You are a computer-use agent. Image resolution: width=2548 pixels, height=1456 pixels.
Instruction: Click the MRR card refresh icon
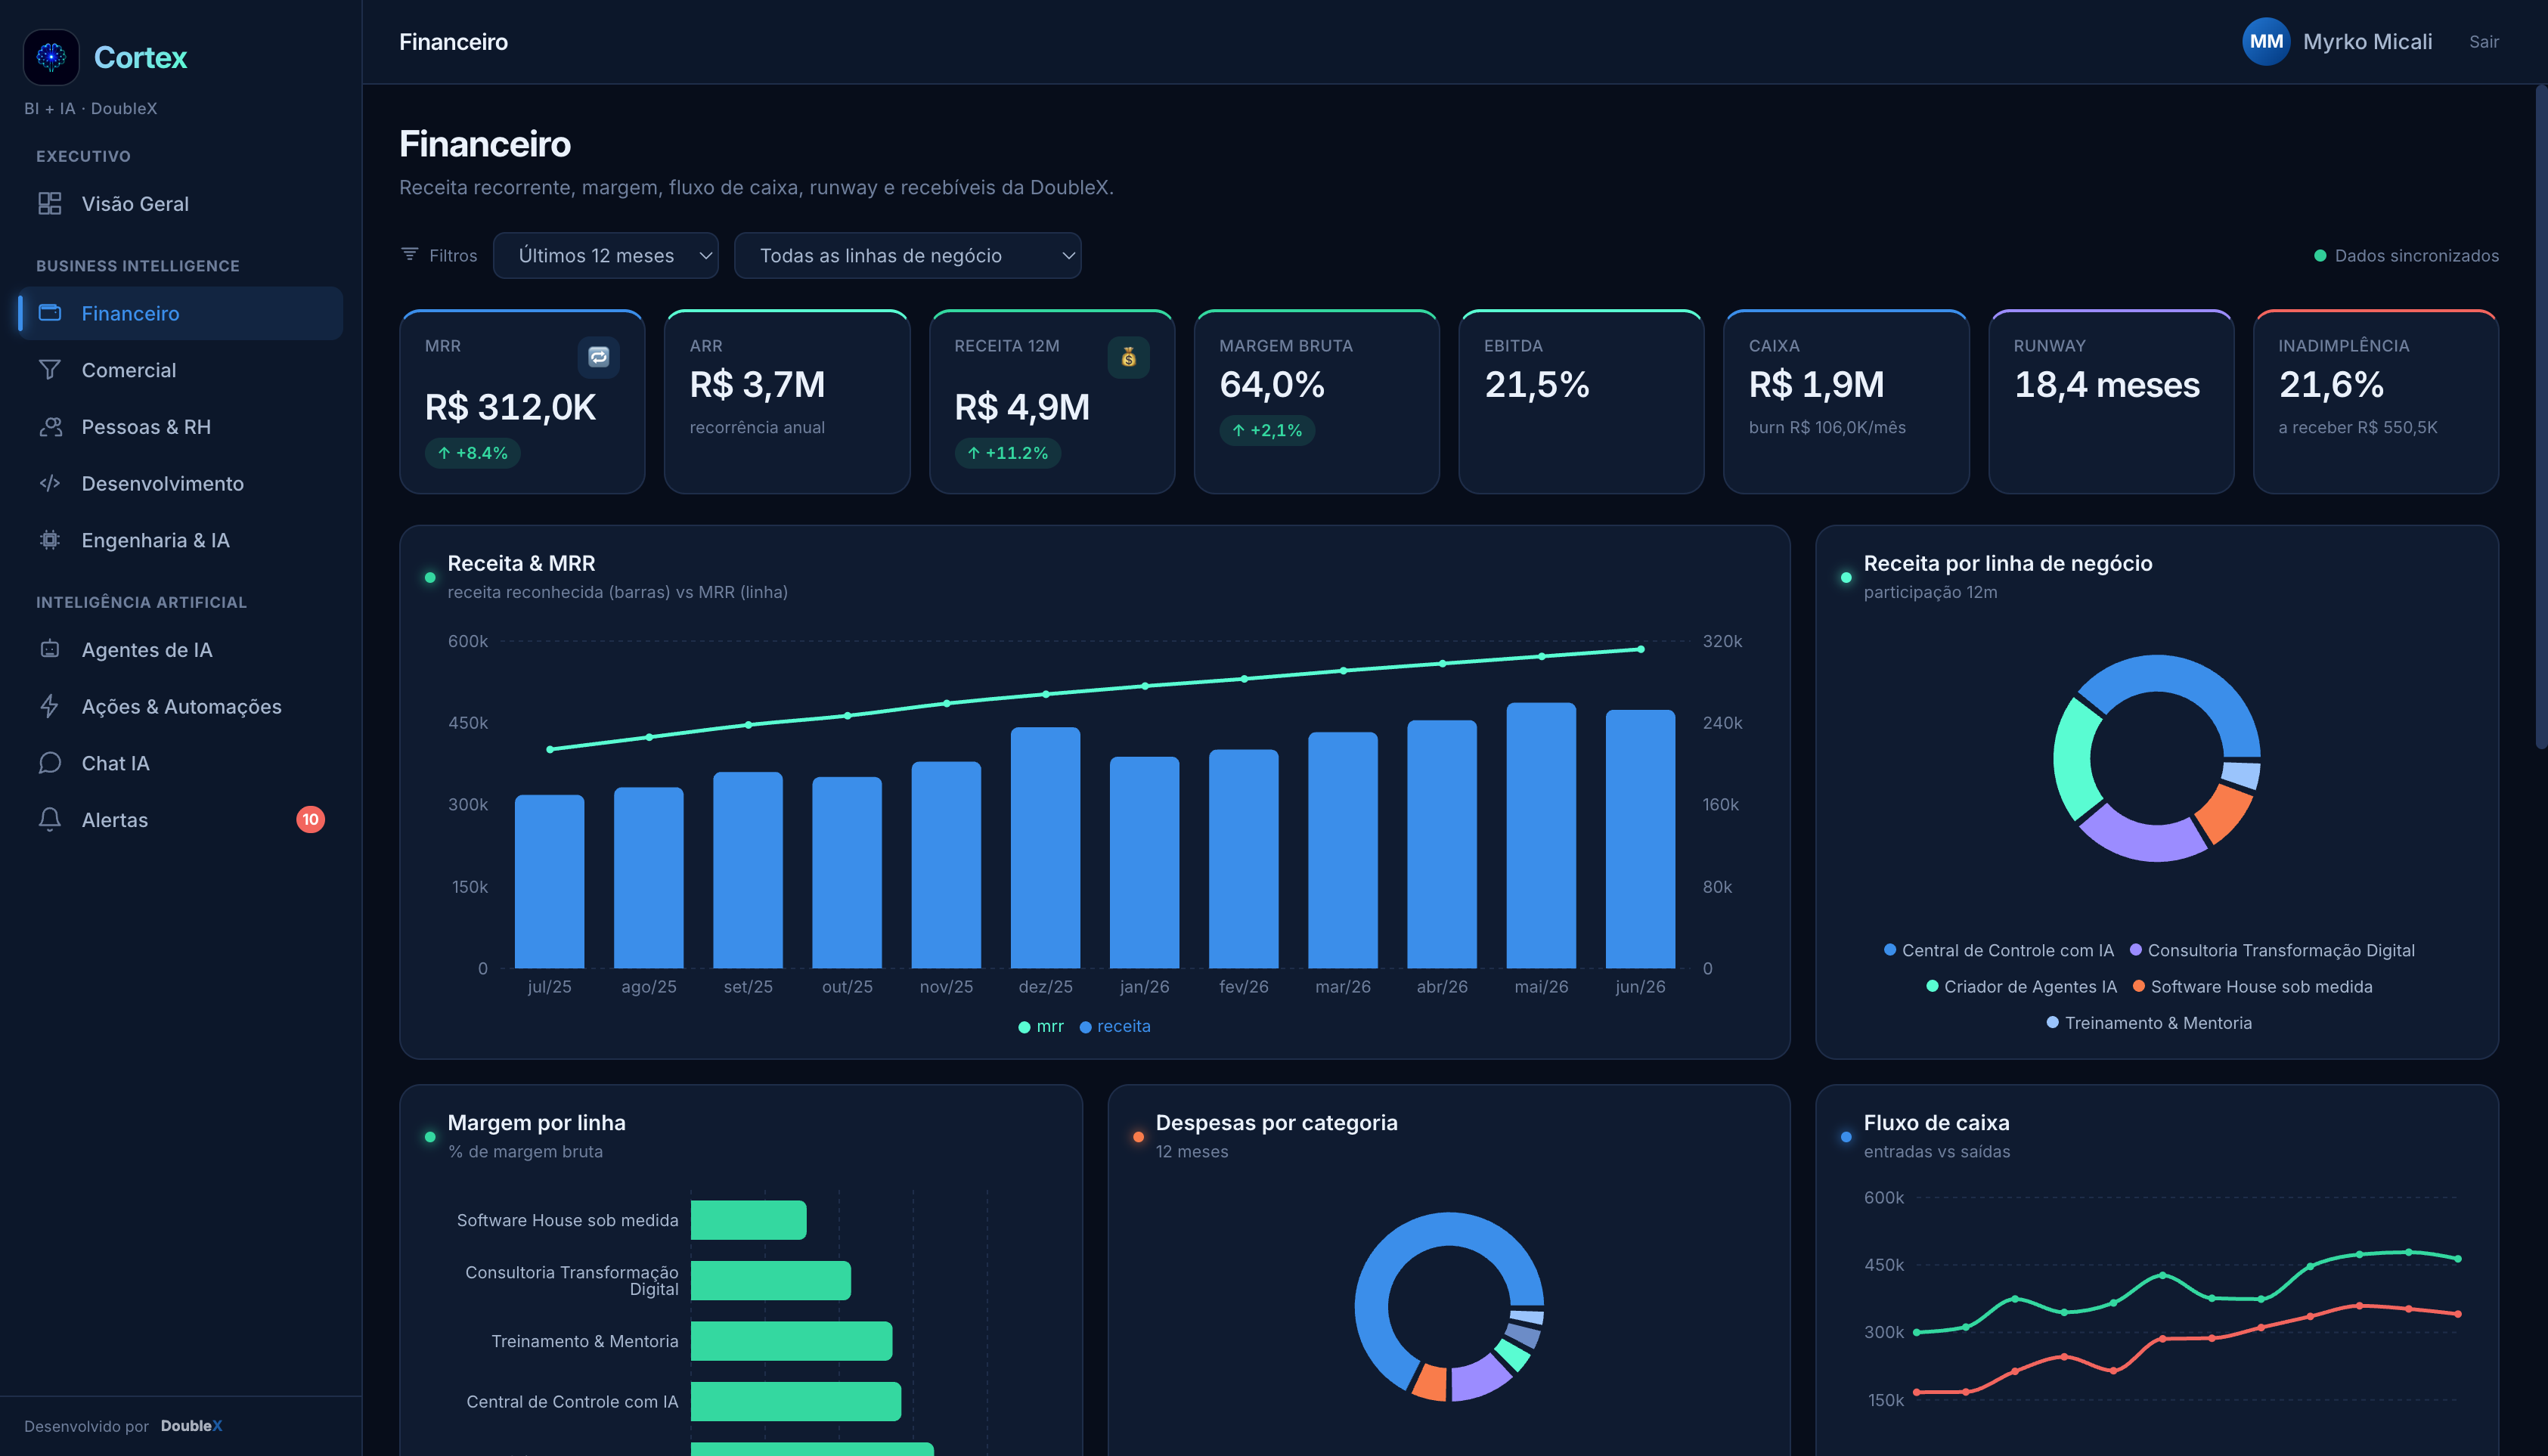click(598, 357)
